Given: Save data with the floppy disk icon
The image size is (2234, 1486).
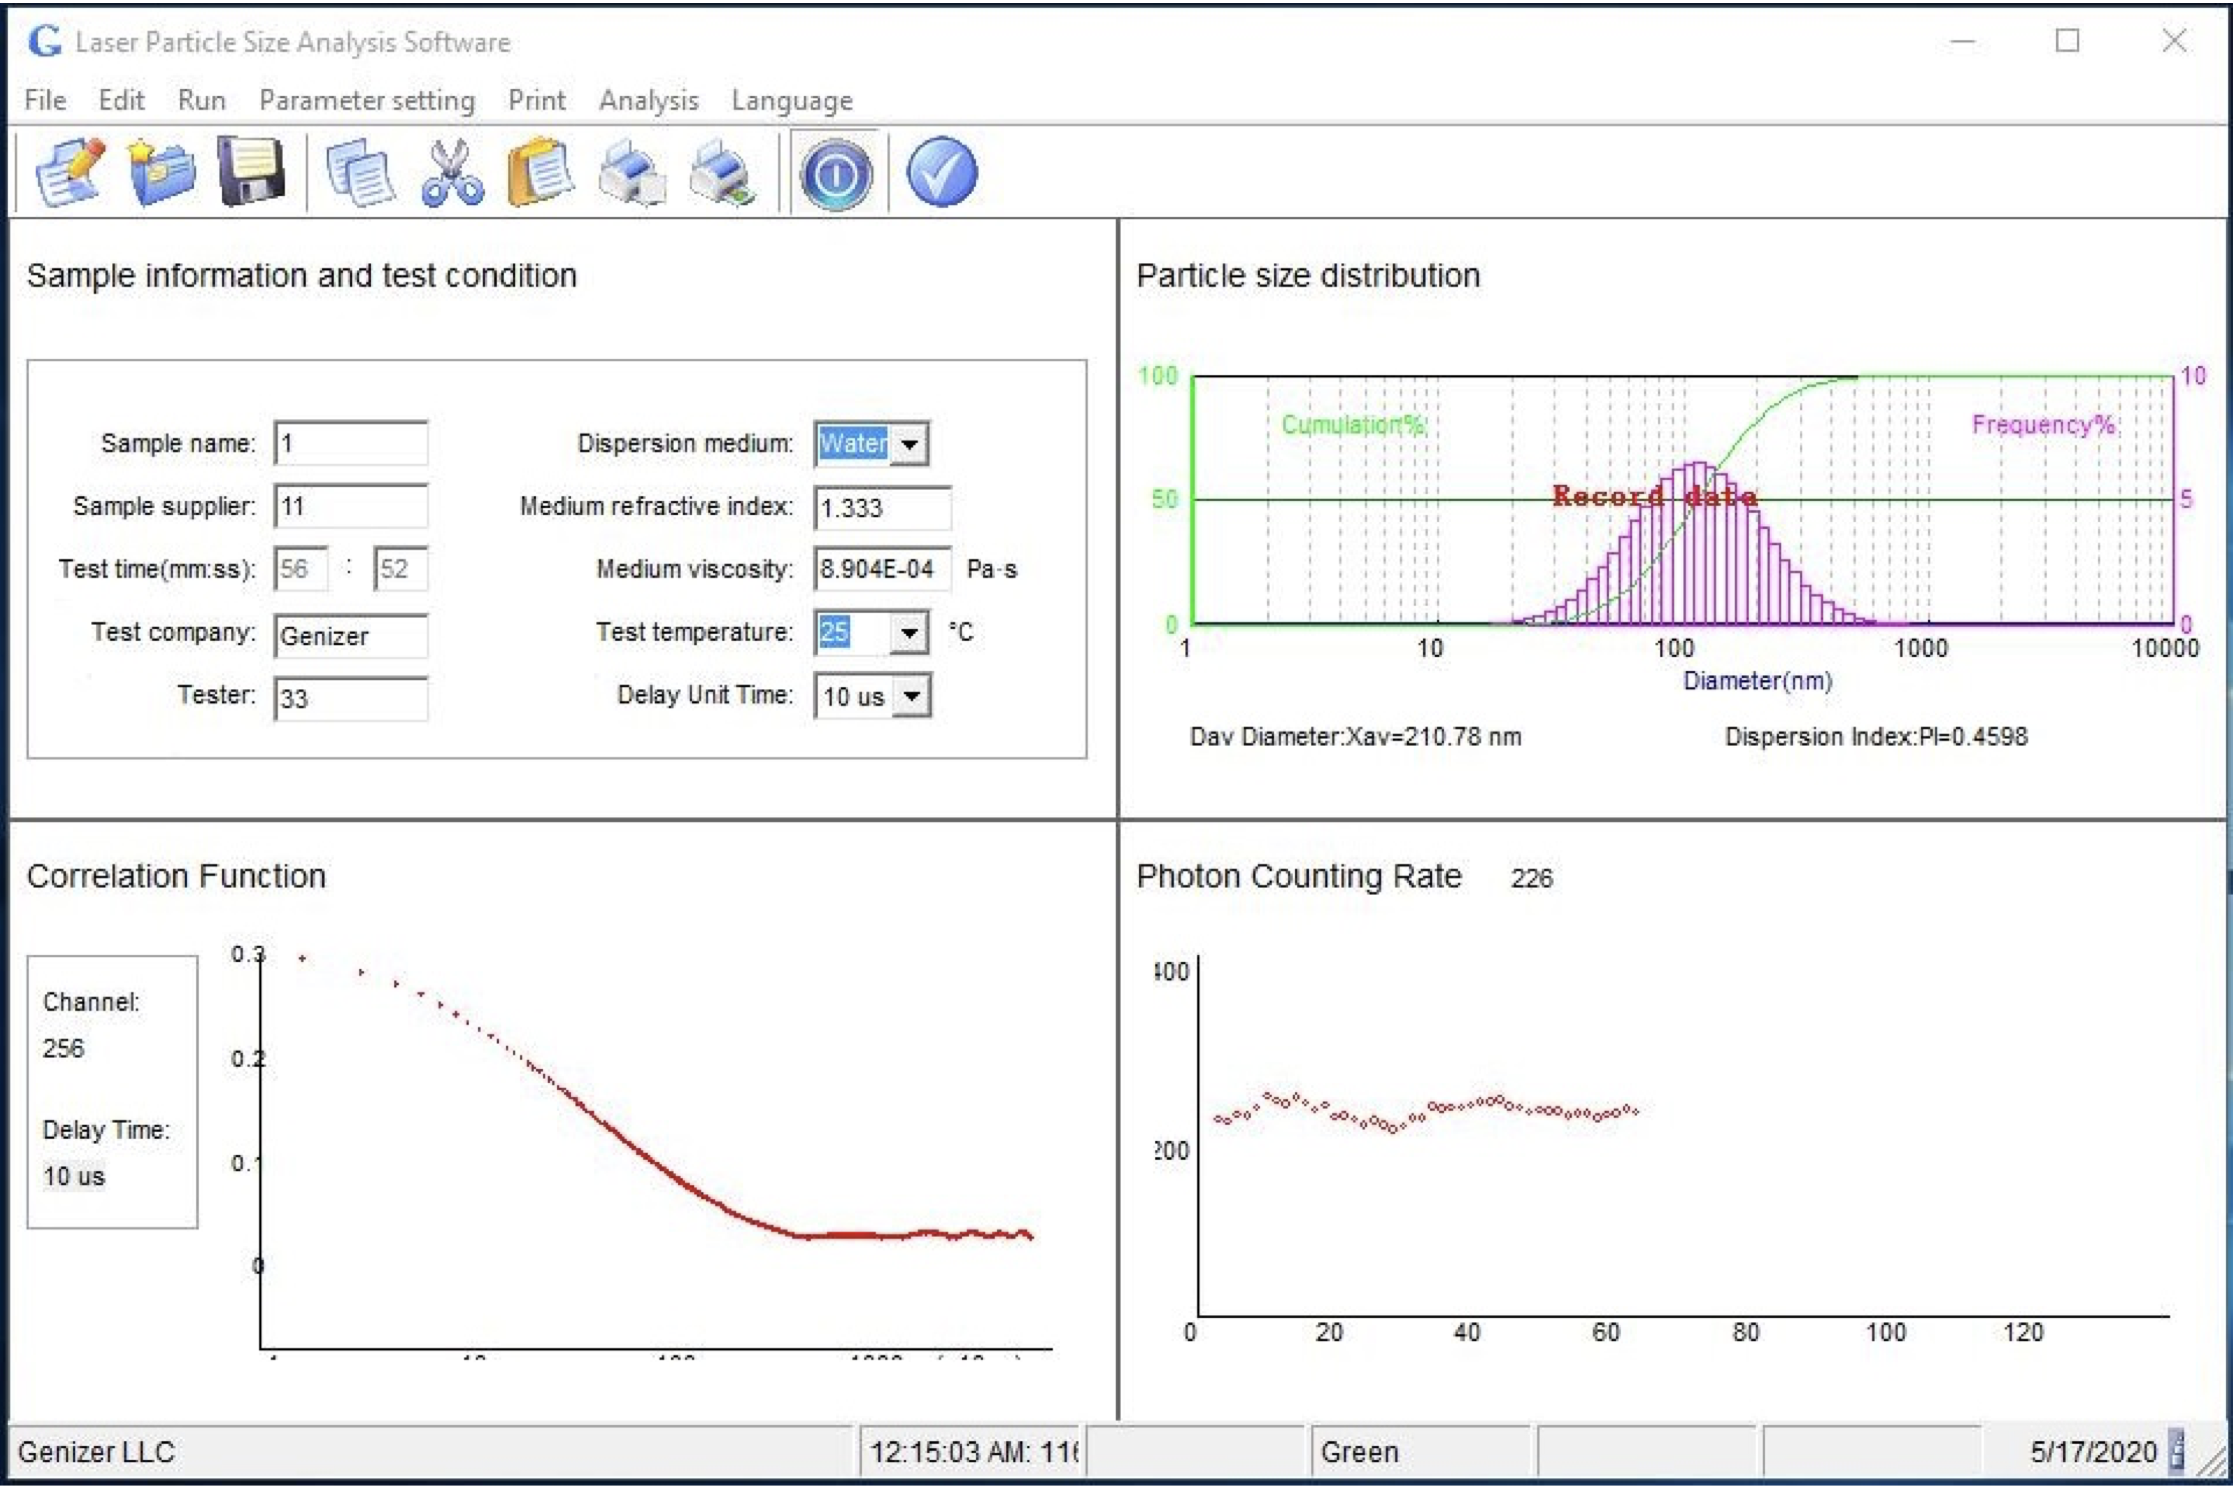Looking at the screenshot, I should pyautogui.click(x=251, y=172).
